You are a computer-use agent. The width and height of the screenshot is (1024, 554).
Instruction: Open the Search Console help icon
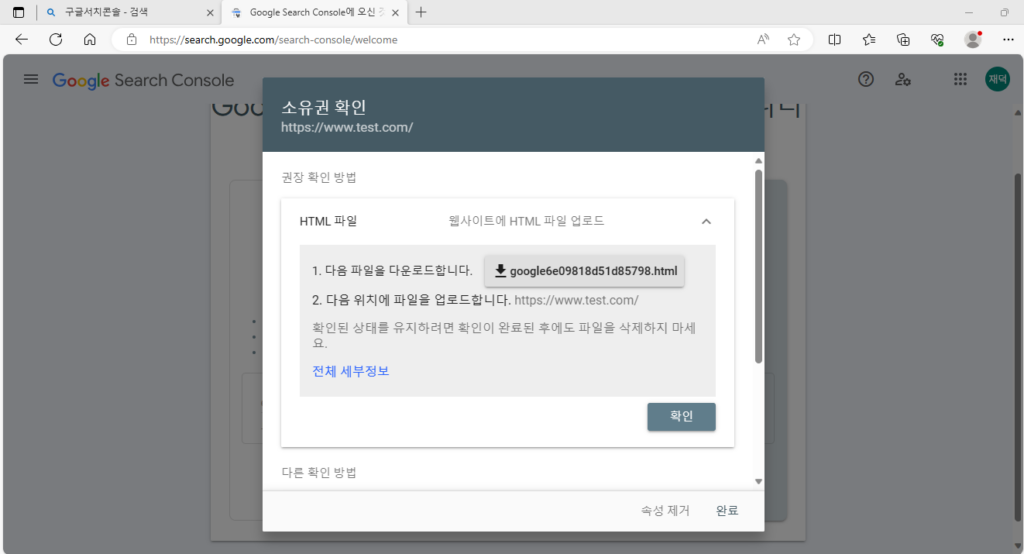866,80
